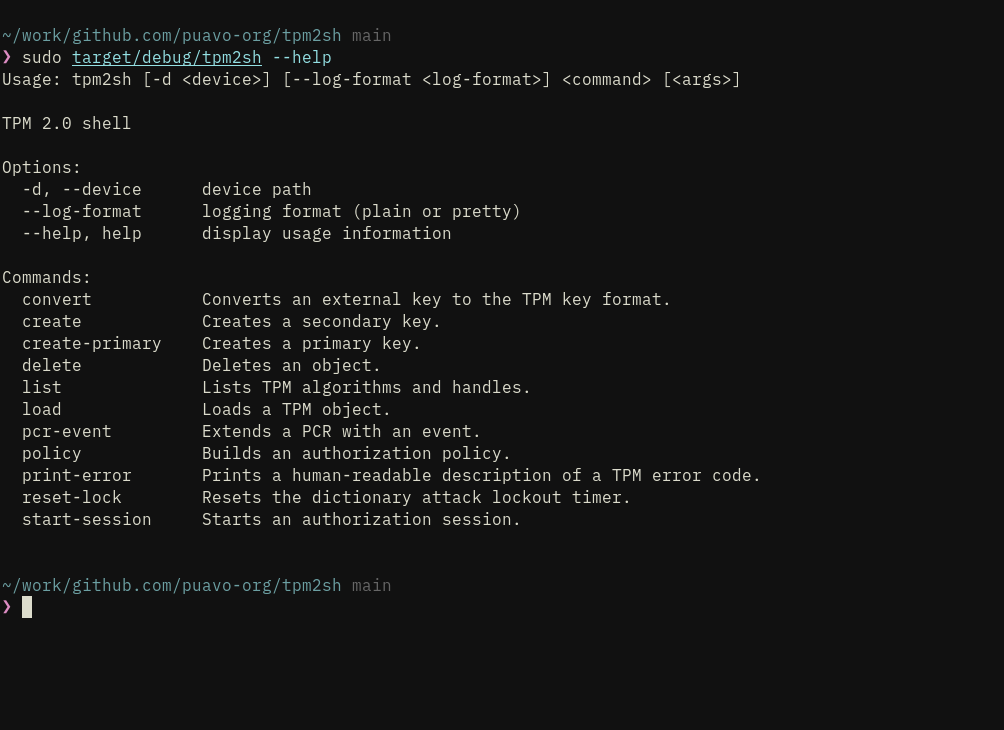Click the pink prompt arrow beside sudo

click(x=7, y=57)
